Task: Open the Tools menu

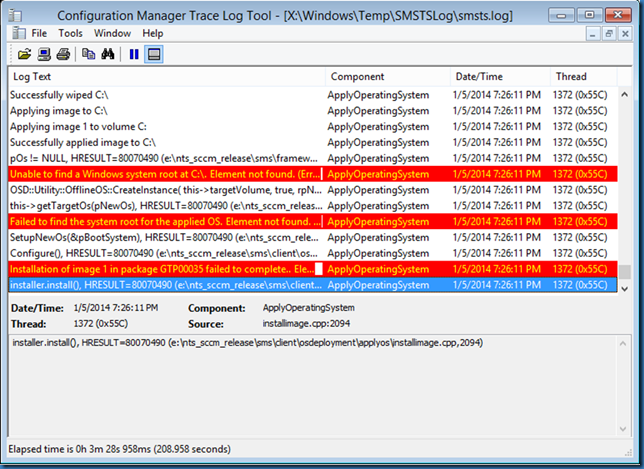Action: tap(70, 33)
